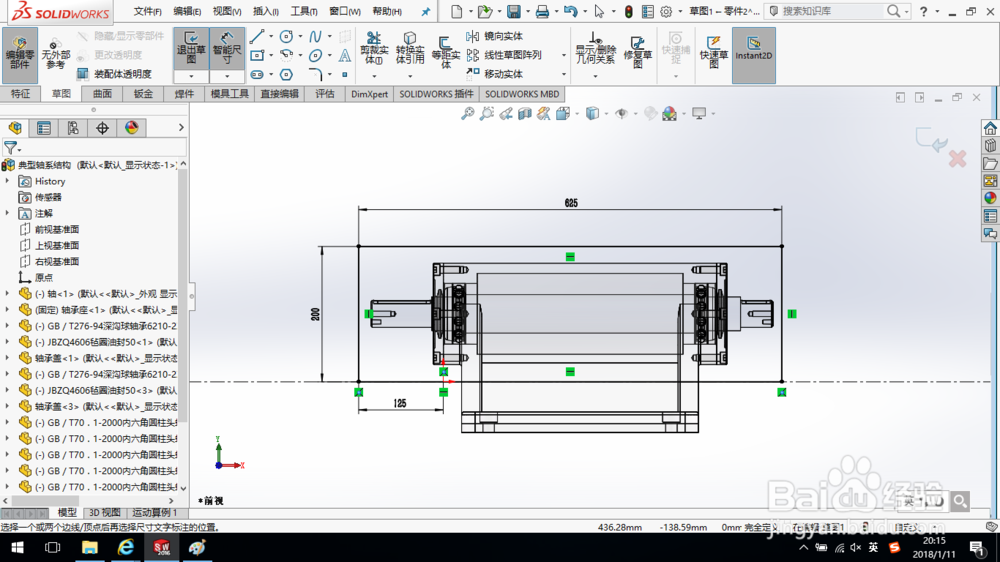
Task: Select the Spline sketch tool
Action: click(315, 37)
